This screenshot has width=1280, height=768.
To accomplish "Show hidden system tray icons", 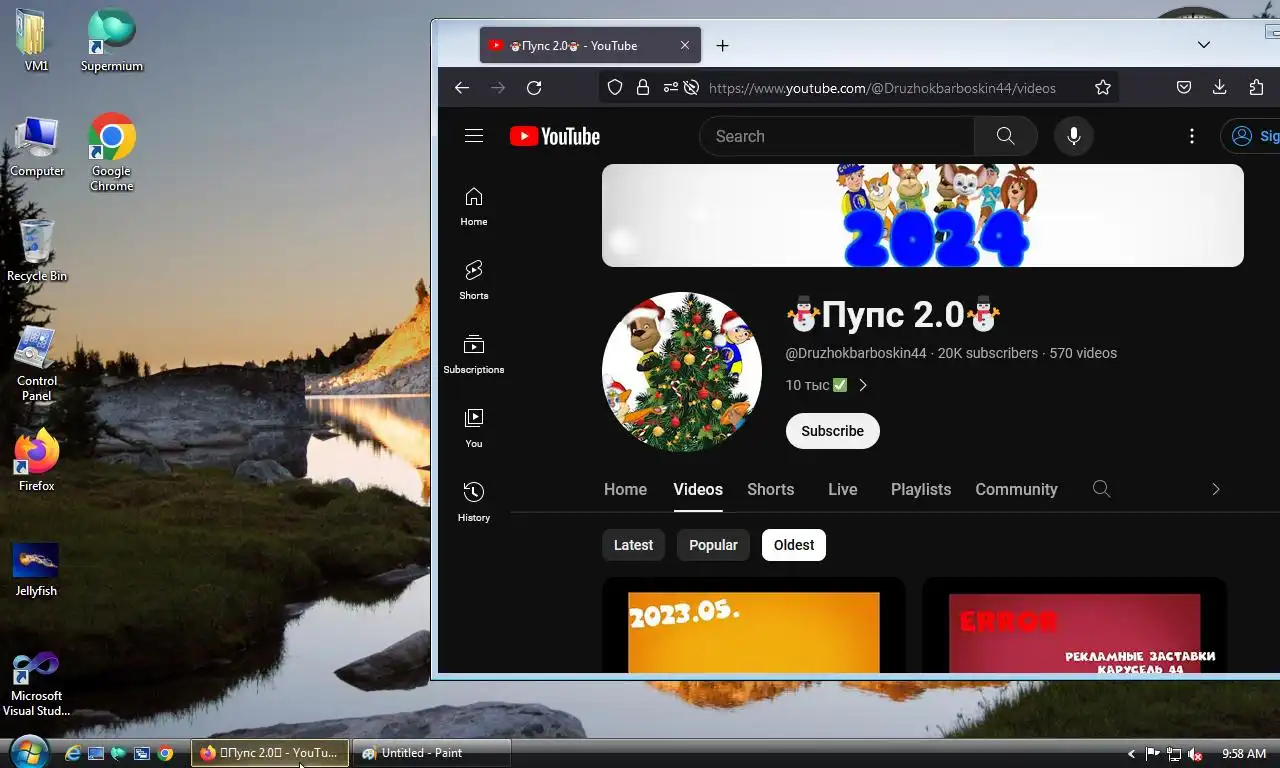I will 1131,754.
